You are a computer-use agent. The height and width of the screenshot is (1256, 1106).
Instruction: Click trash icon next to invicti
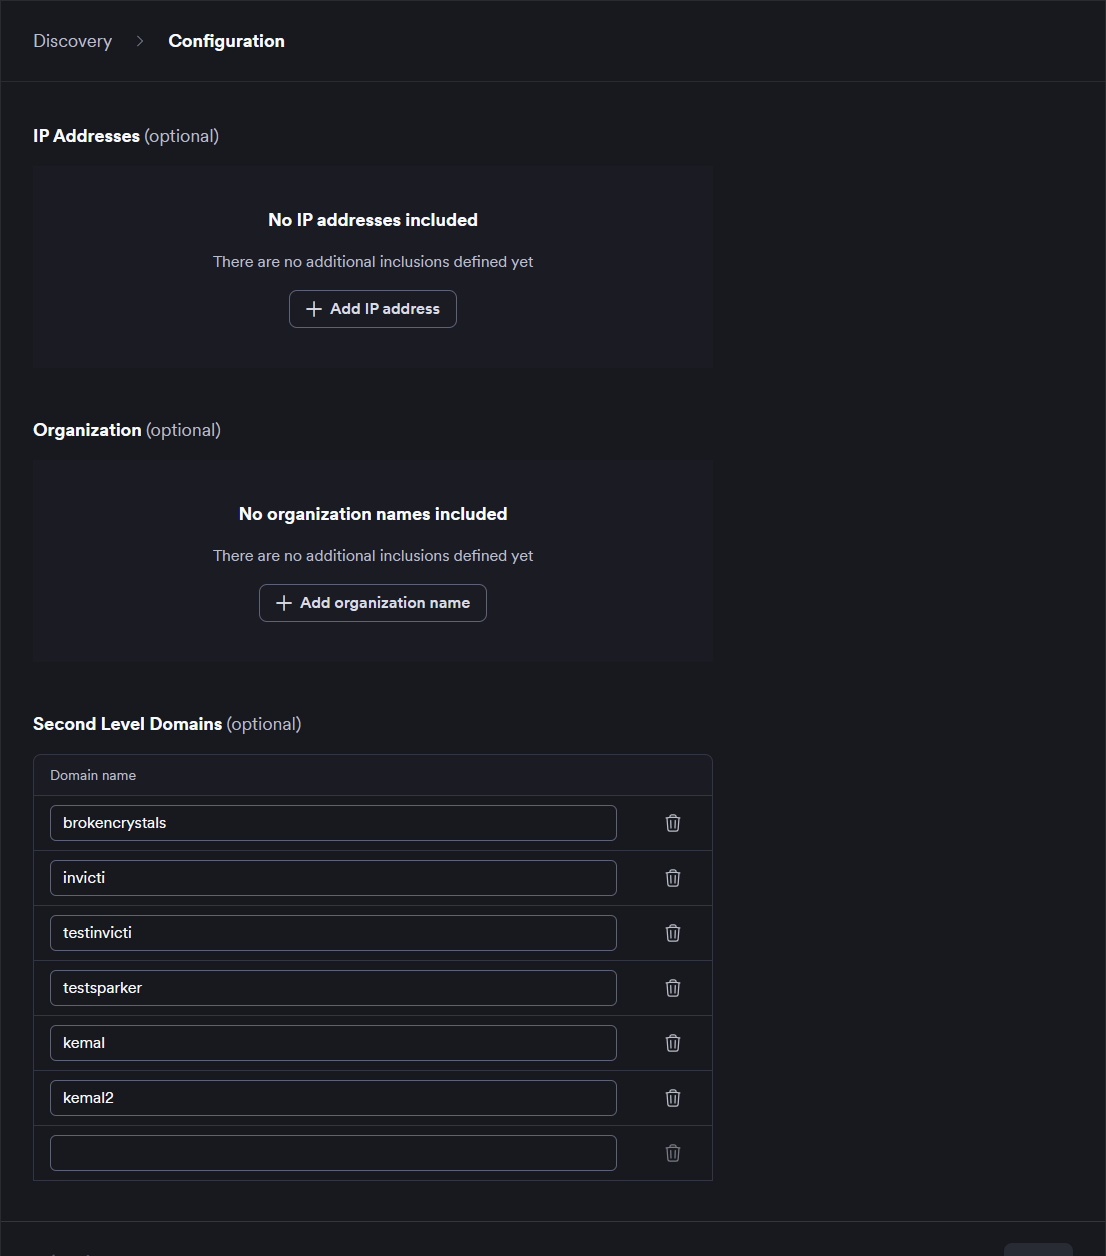[673, 878]
